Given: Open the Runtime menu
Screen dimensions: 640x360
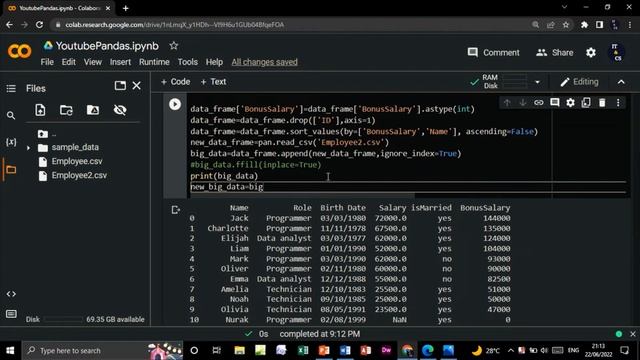Looking at the screenshot, I should coord(154,62).
